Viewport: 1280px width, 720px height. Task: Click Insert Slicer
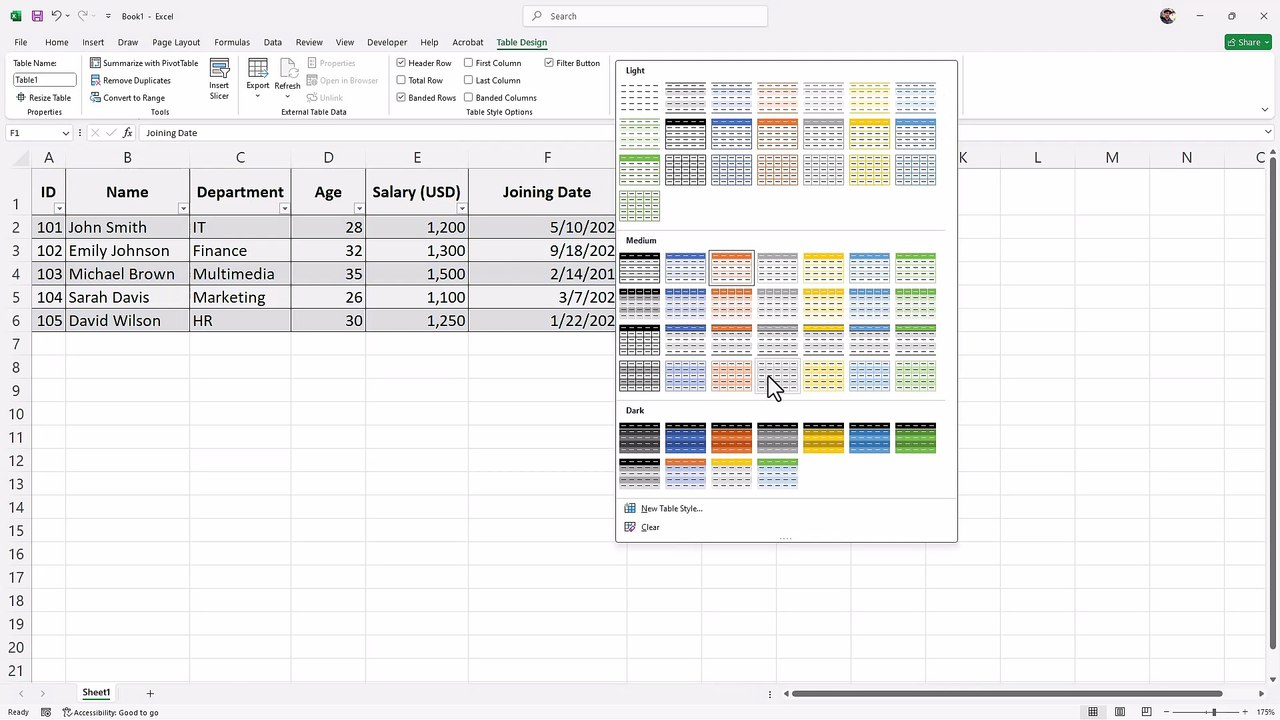pyautogui.click(x=219, y=78)
